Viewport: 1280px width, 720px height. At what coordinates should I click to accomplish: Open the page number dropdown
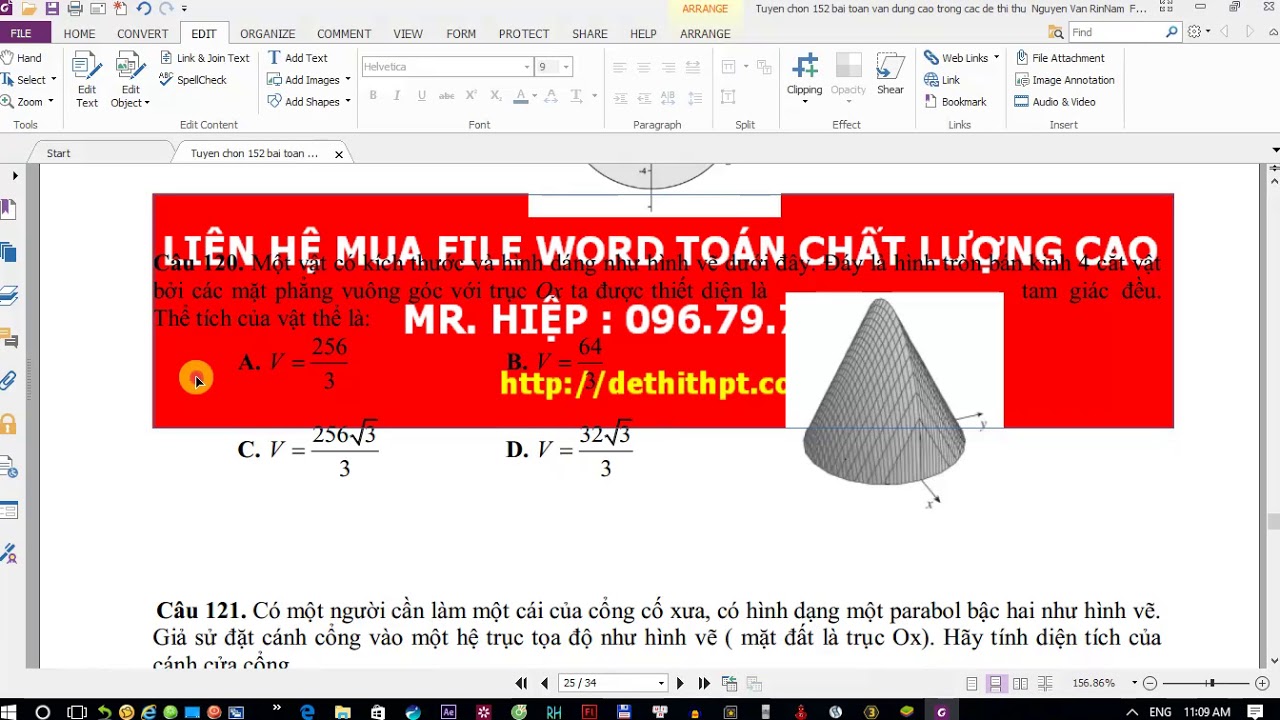point(661,683)
